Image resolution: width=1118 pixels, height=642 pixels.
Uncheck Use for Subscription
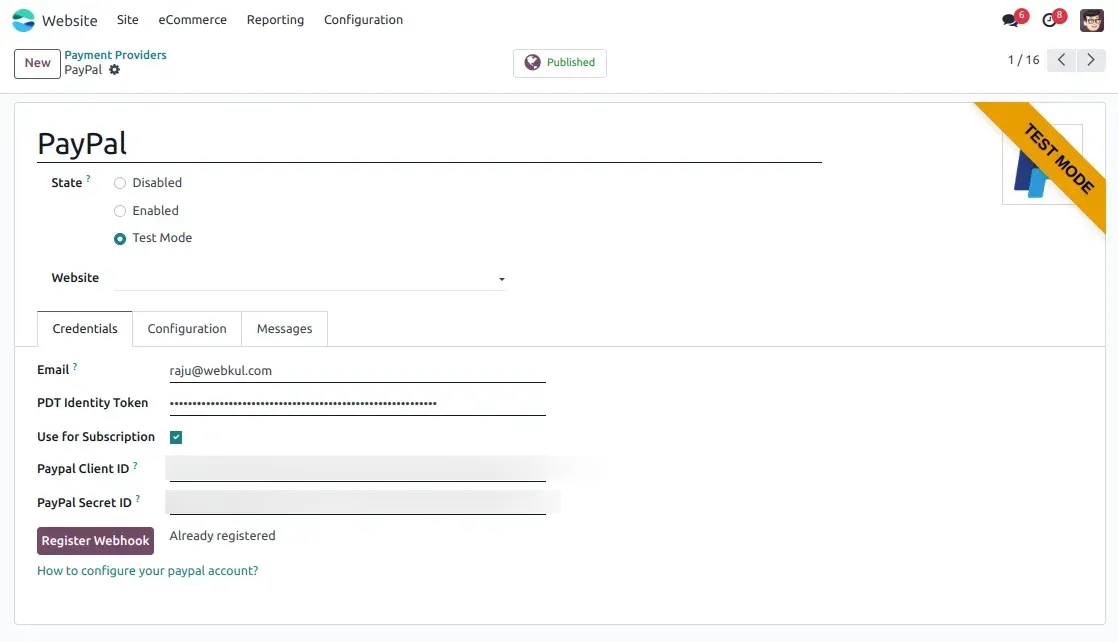click(x=176, y=436)
